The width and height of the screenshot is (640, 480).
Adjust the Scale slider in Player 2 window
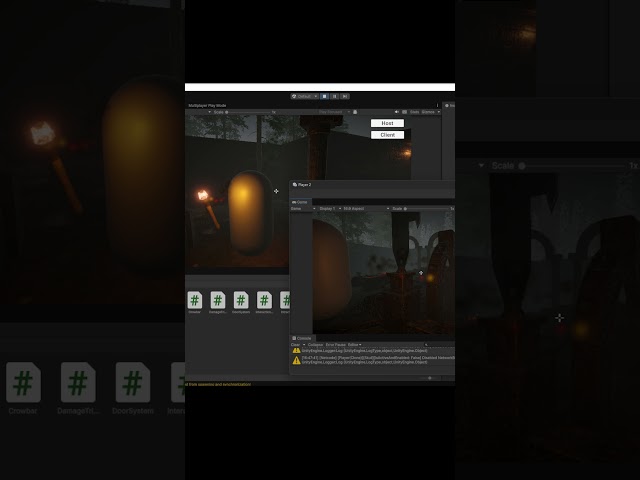(x=426, y=209)
